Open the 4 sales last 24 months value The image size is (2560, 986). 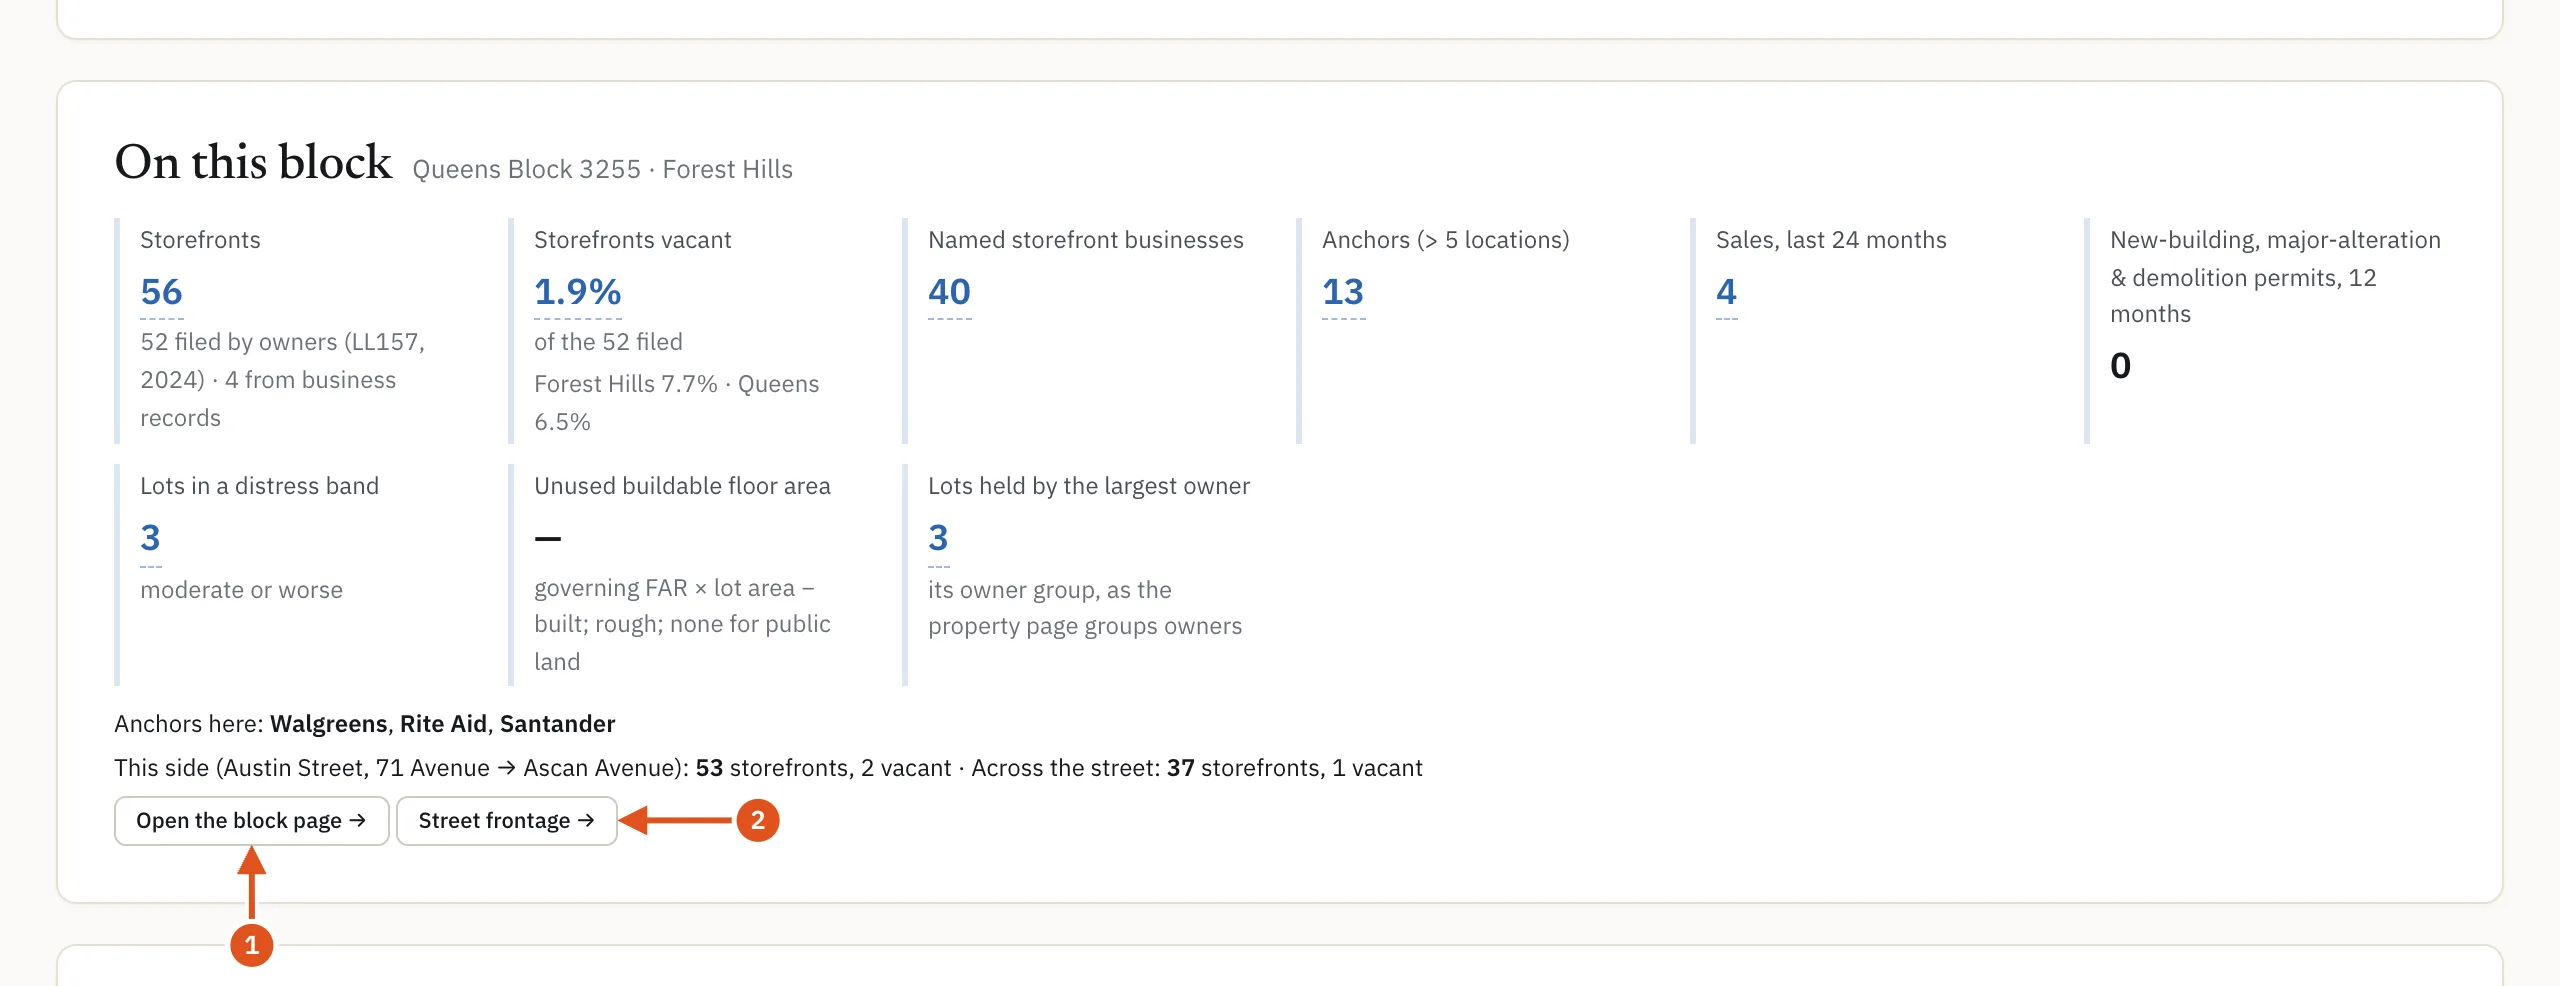click(1726, 292)
